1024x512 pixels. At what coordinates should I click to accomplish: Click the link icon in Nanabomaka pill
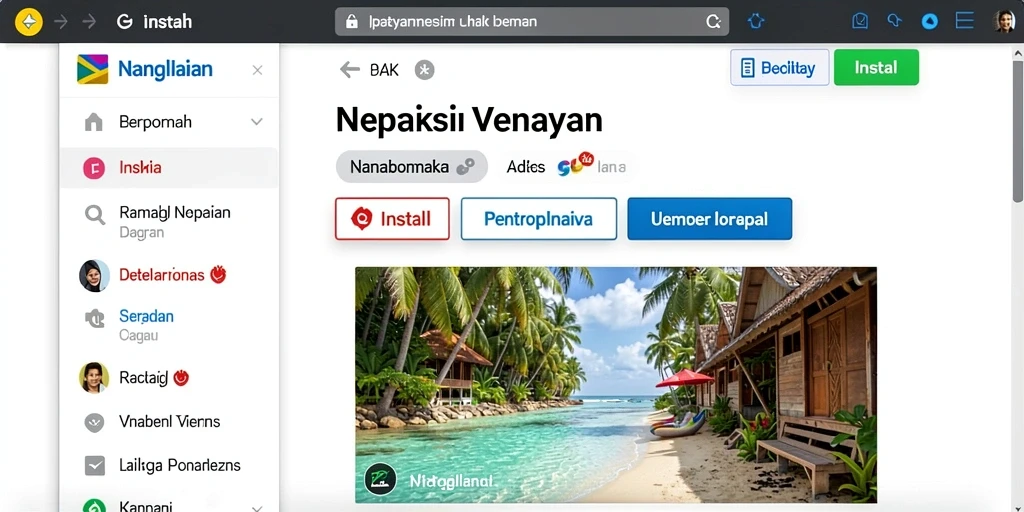465,167
